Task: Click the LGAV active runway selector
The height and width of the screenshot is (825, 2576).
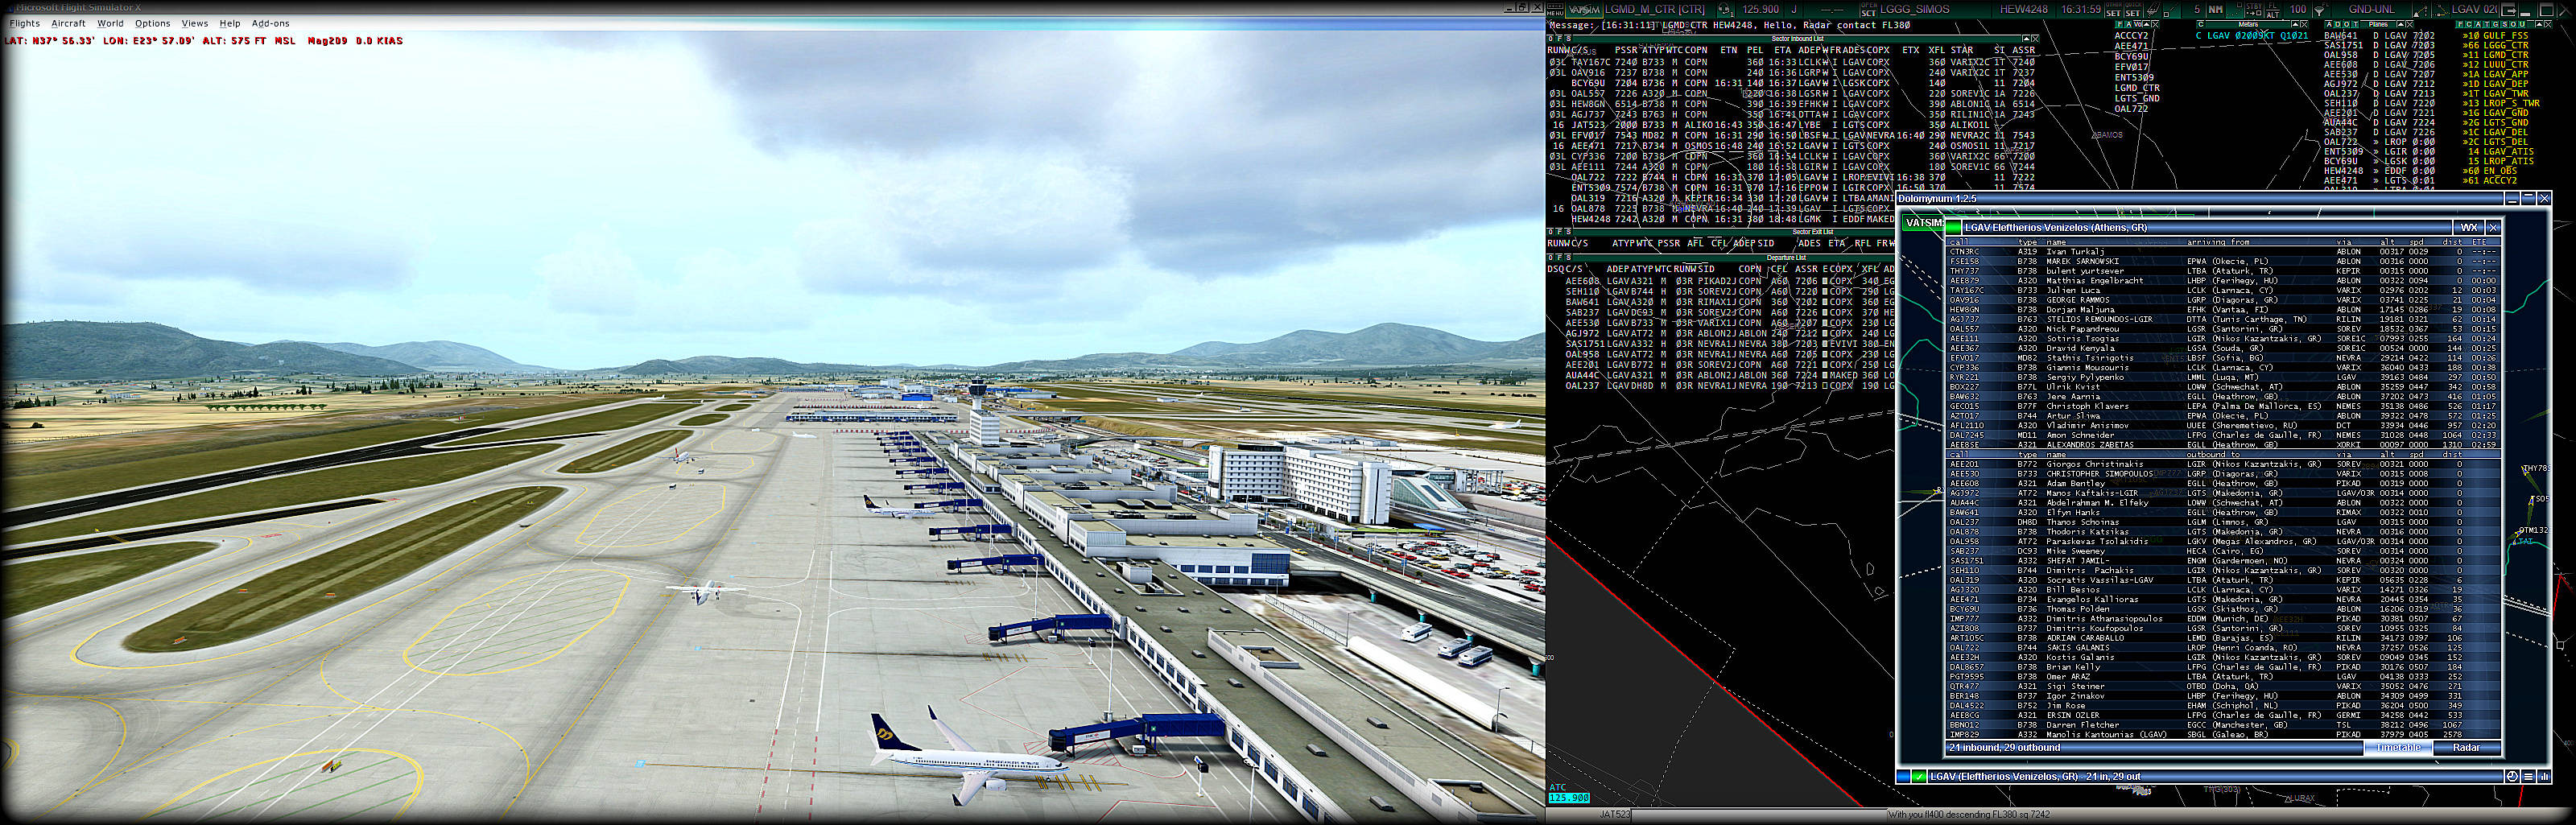Action: 2475,9
